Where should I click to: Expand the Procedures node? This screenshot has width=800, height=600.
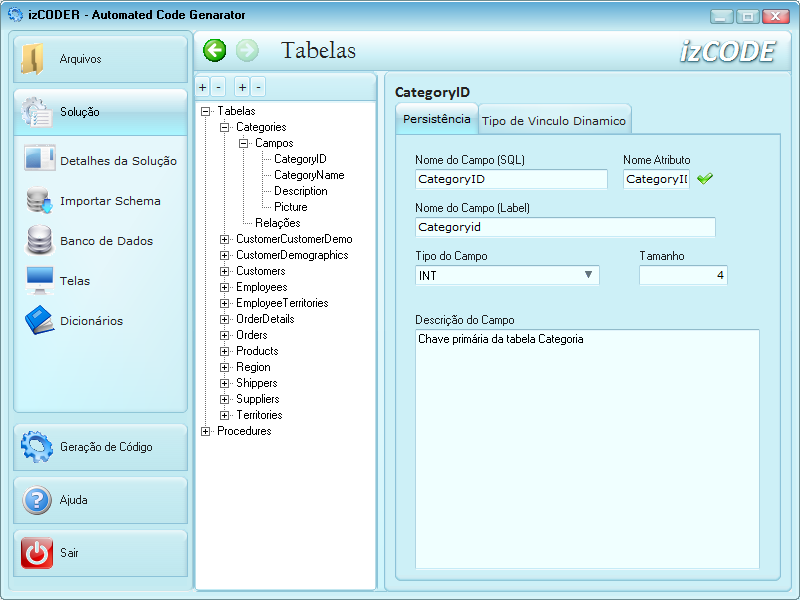(205, 431)
